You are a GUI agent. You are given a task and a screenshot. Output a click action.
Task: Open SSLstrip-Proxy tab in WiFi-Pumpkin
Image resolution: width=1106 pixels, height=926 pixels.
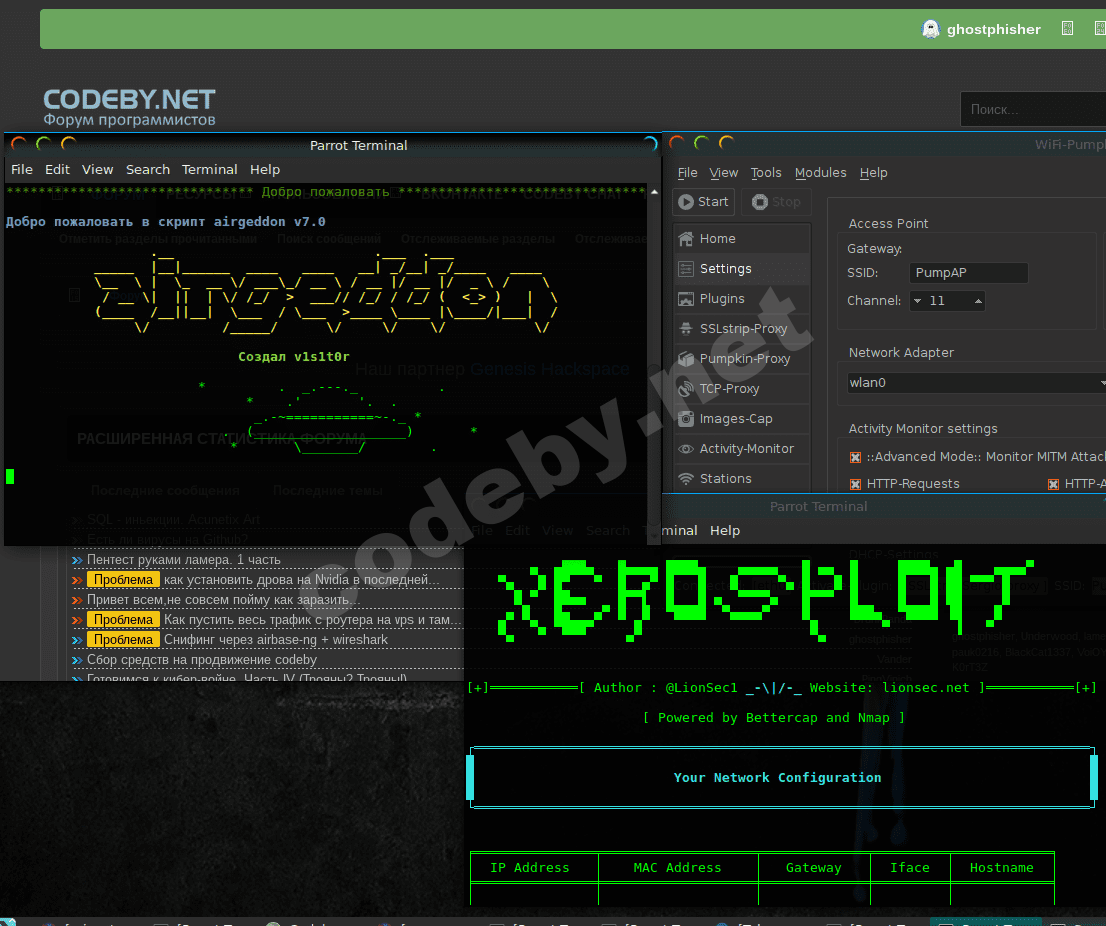click(x=741, y=329)
